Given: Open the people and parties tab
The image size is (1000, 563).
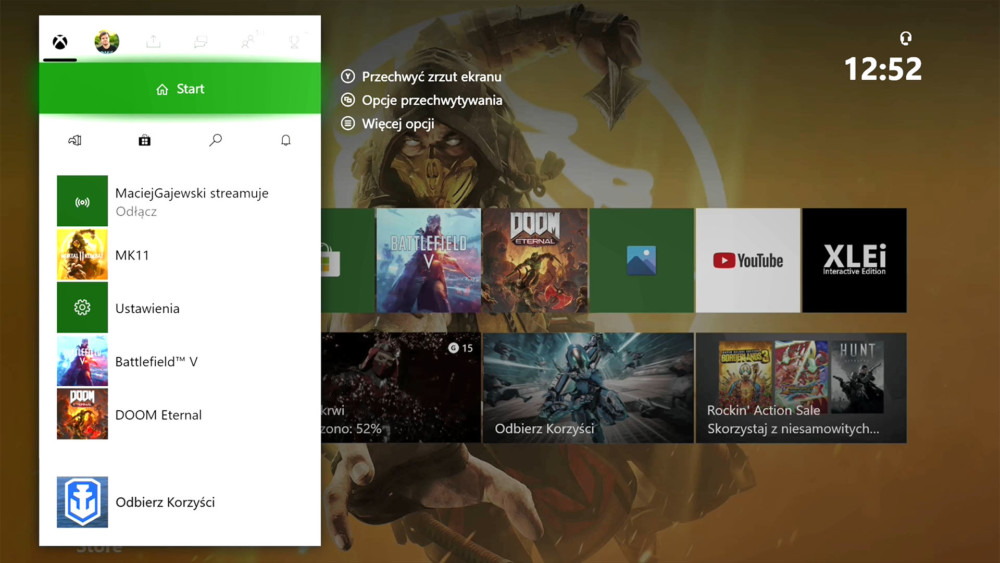Looking at the screenshot, I should 247,42.
